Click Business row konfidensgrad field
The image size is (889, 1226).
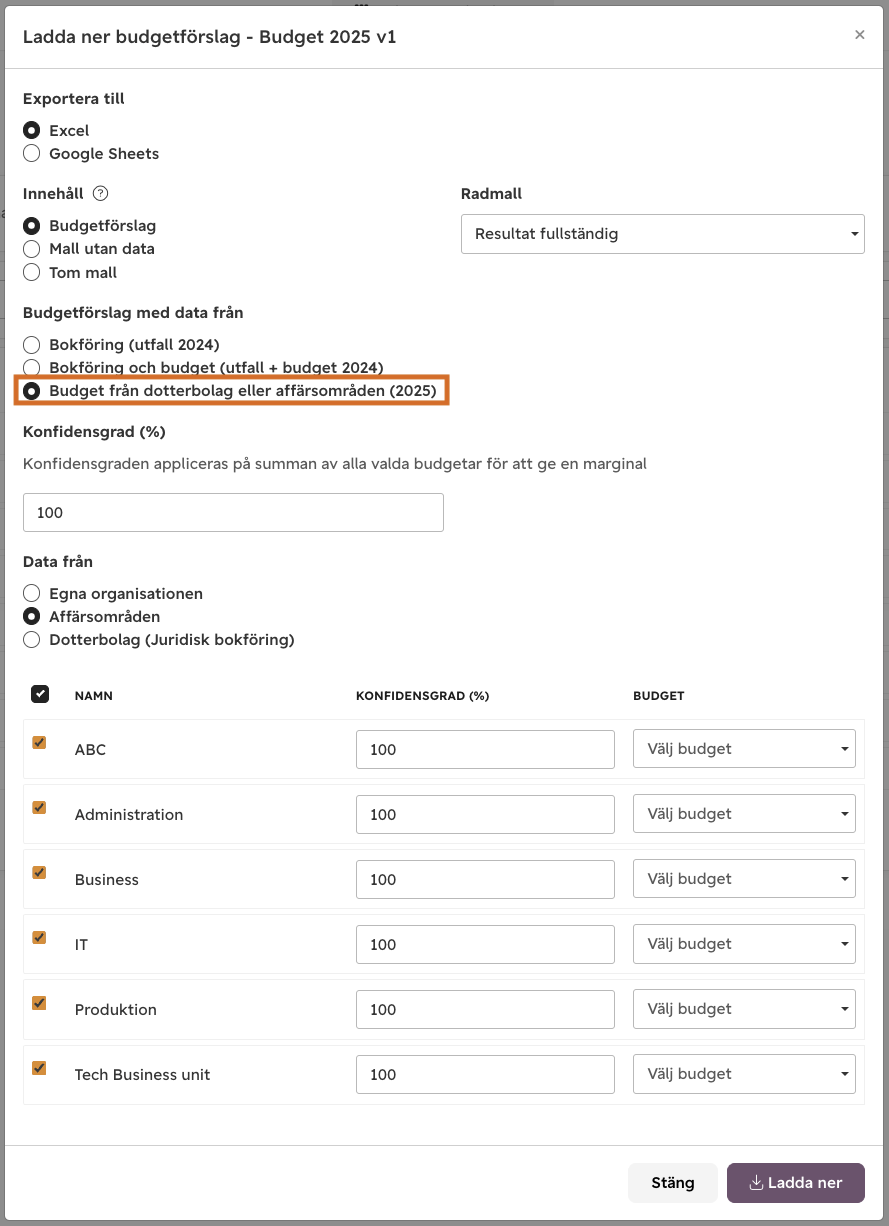(485, 879)
